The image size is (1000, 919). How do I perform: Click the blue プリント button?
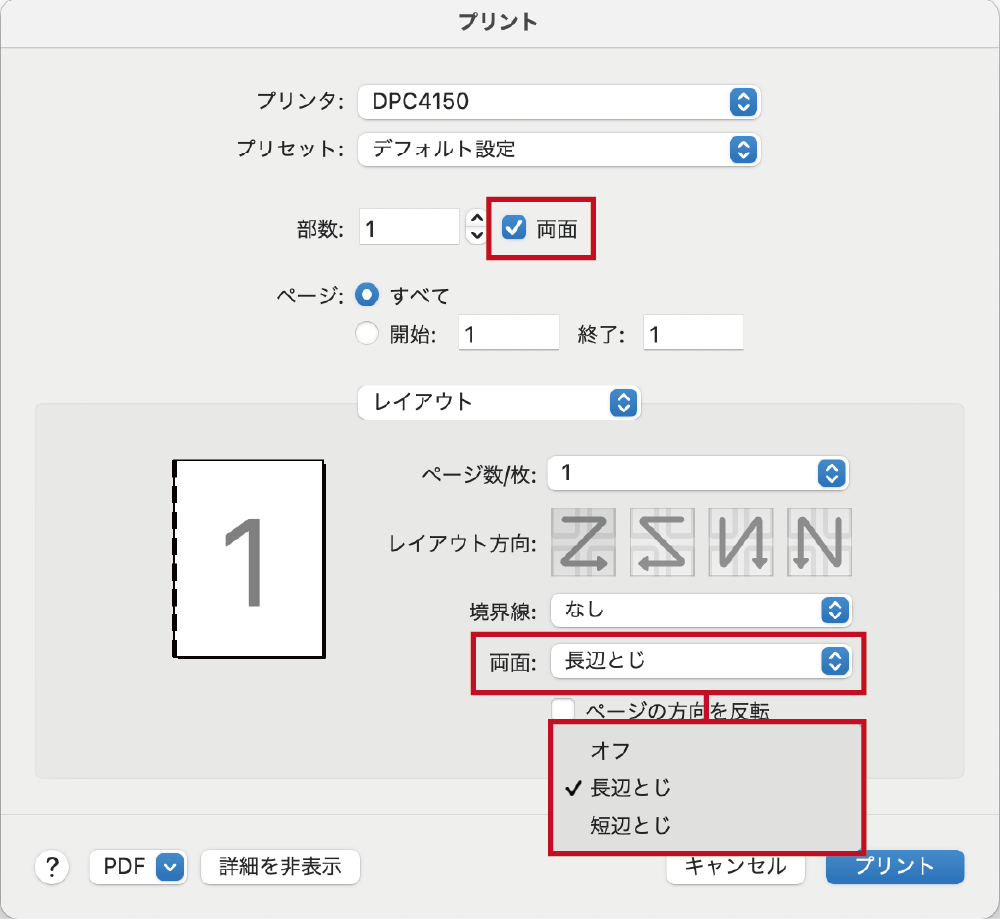pos(894,866)
